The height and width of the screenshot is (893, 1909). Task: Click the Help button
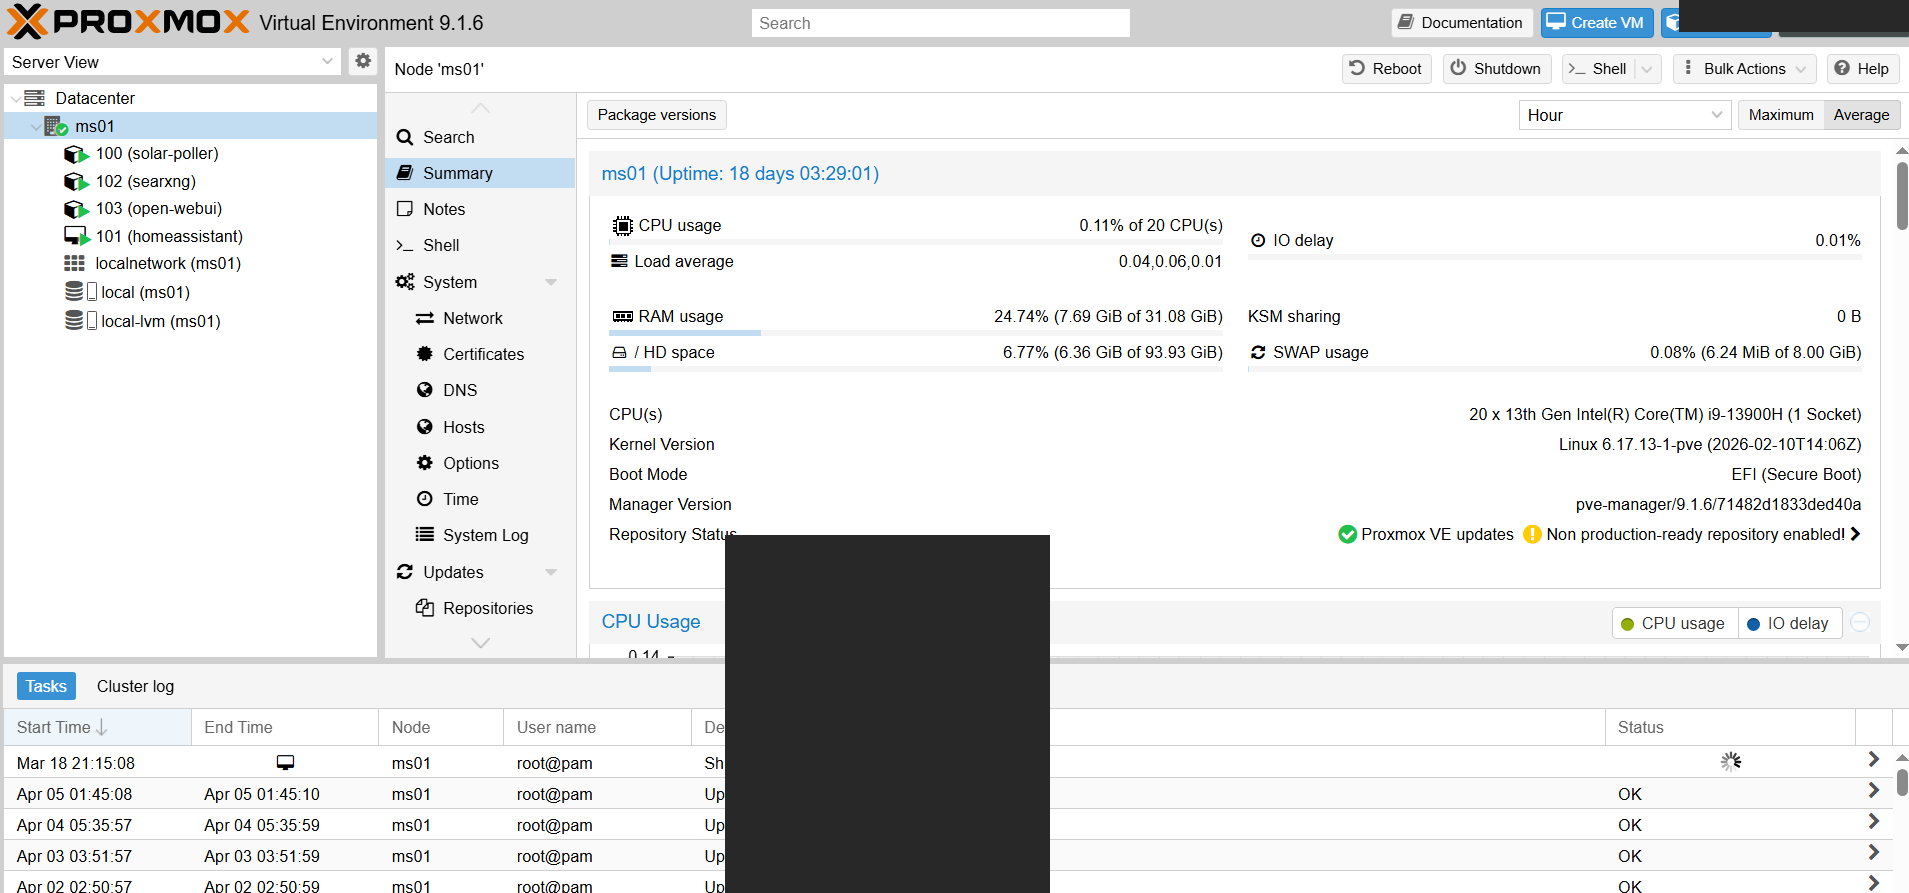(x=1862, y=68)
